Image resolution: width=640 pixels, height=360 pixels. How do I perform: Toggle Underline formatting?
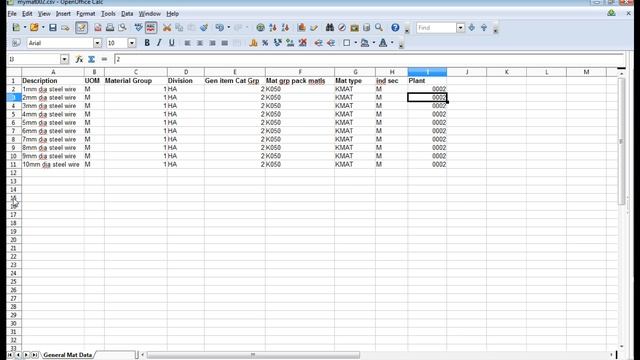172,43
